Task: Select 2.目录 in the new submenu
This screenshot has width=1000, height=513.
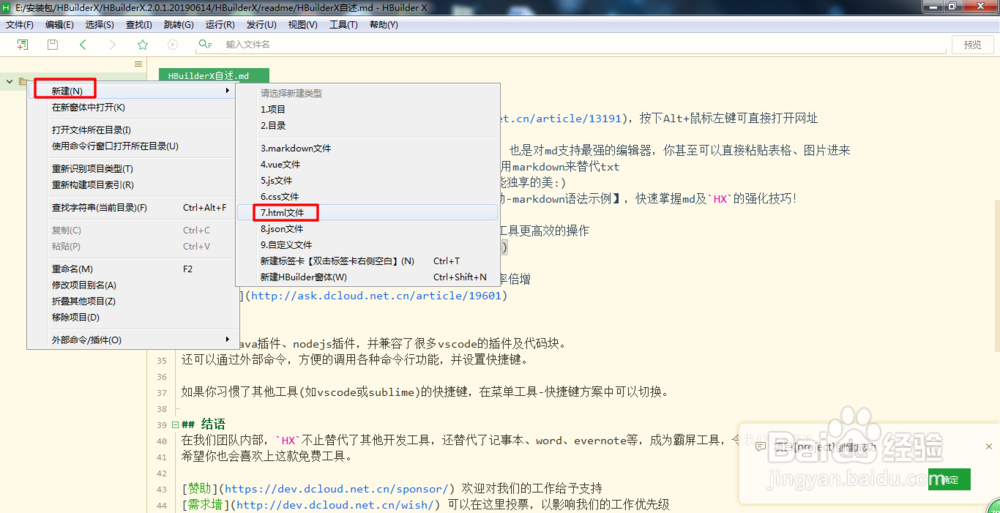Action: click(367, 126)
